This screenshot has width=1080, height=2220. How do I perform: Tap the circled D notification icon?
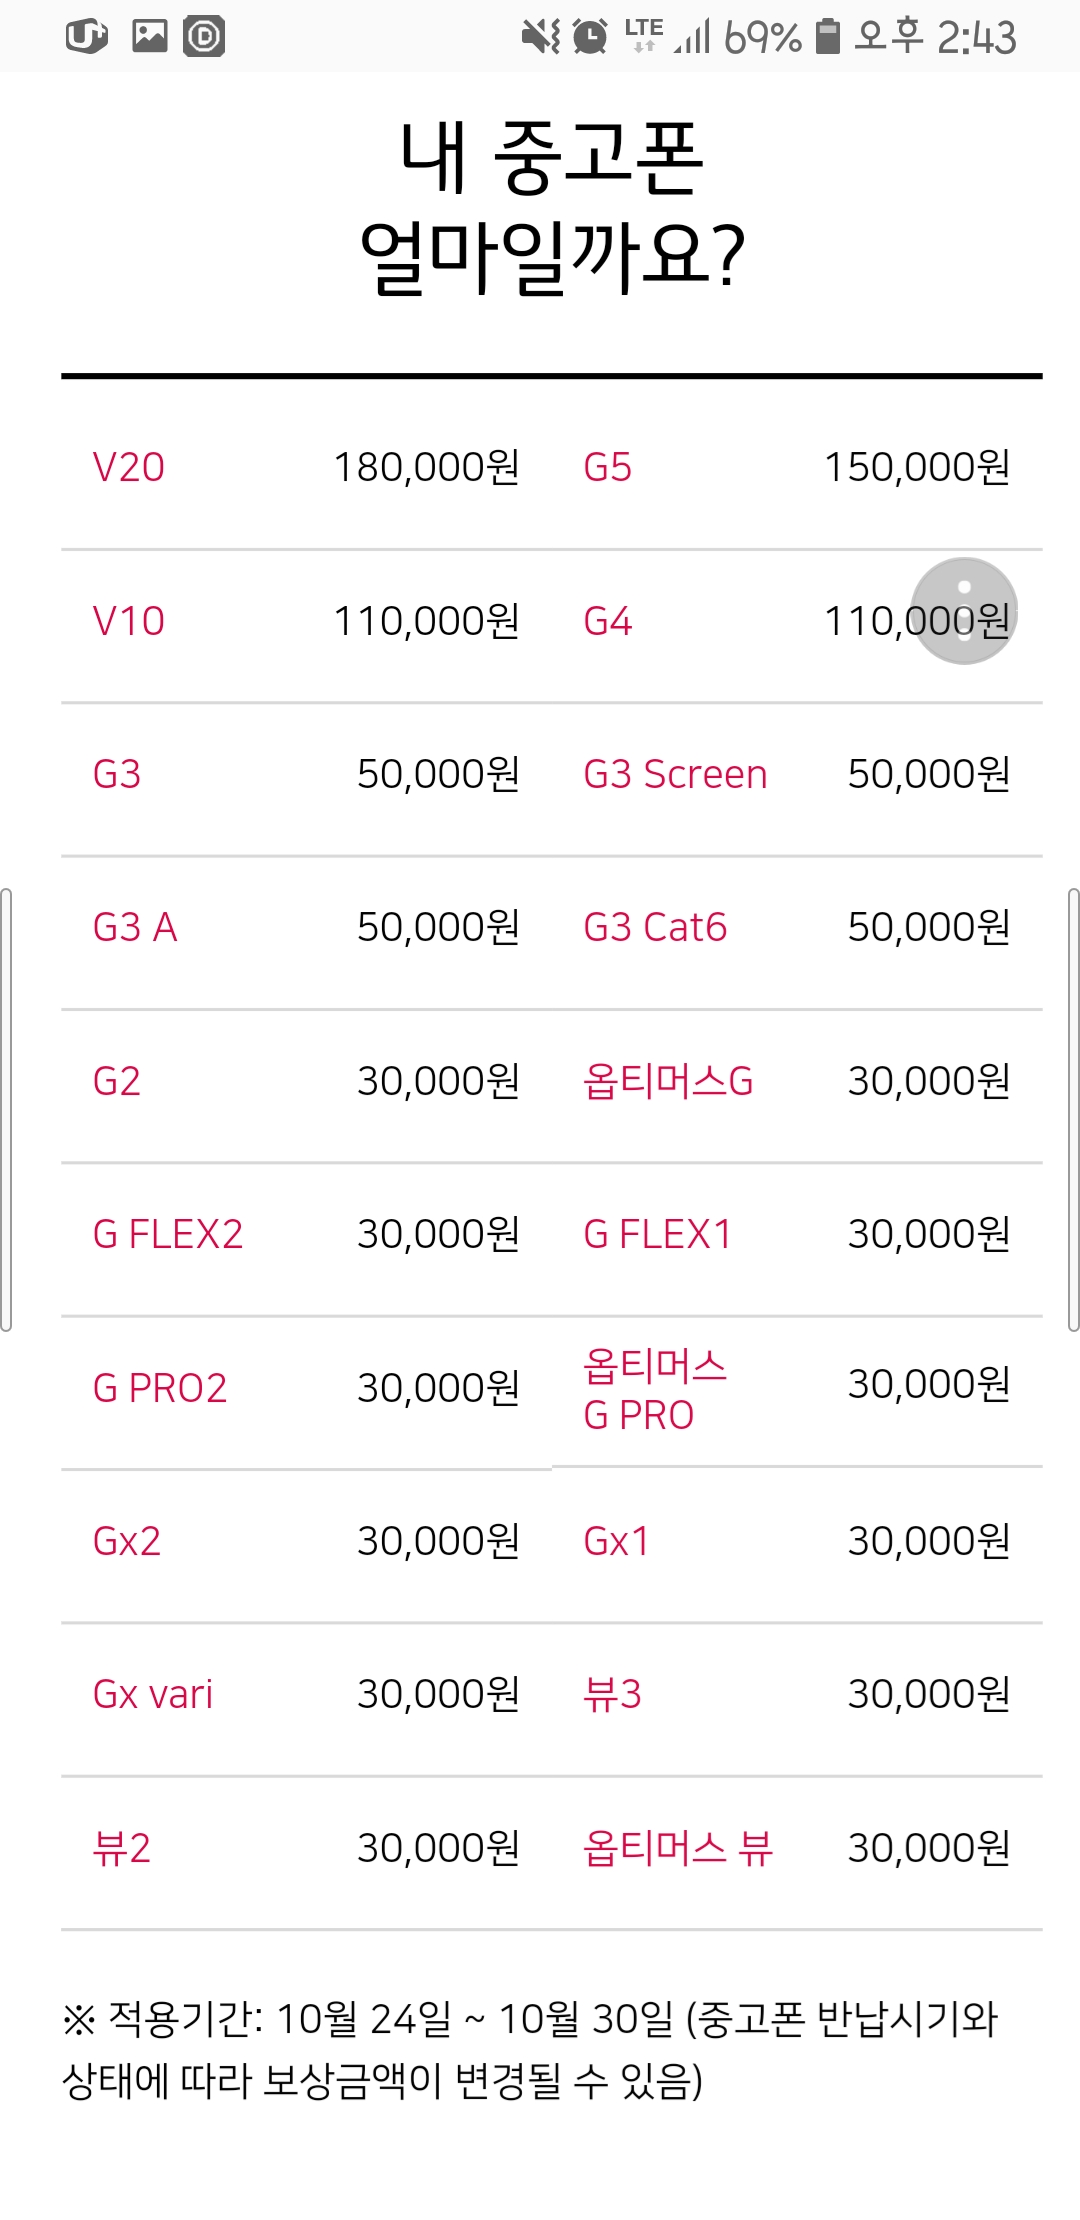pos(204,37)
